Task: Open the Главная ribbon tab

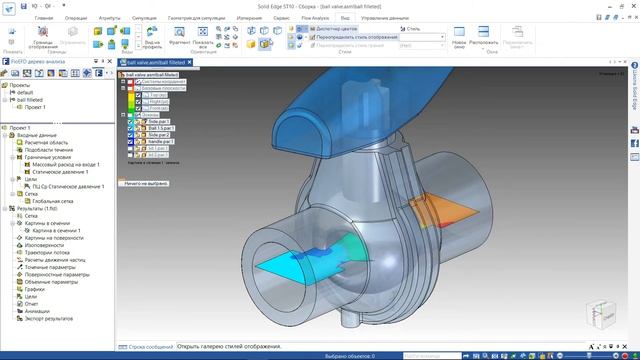Action: click(x=44, y=18)
